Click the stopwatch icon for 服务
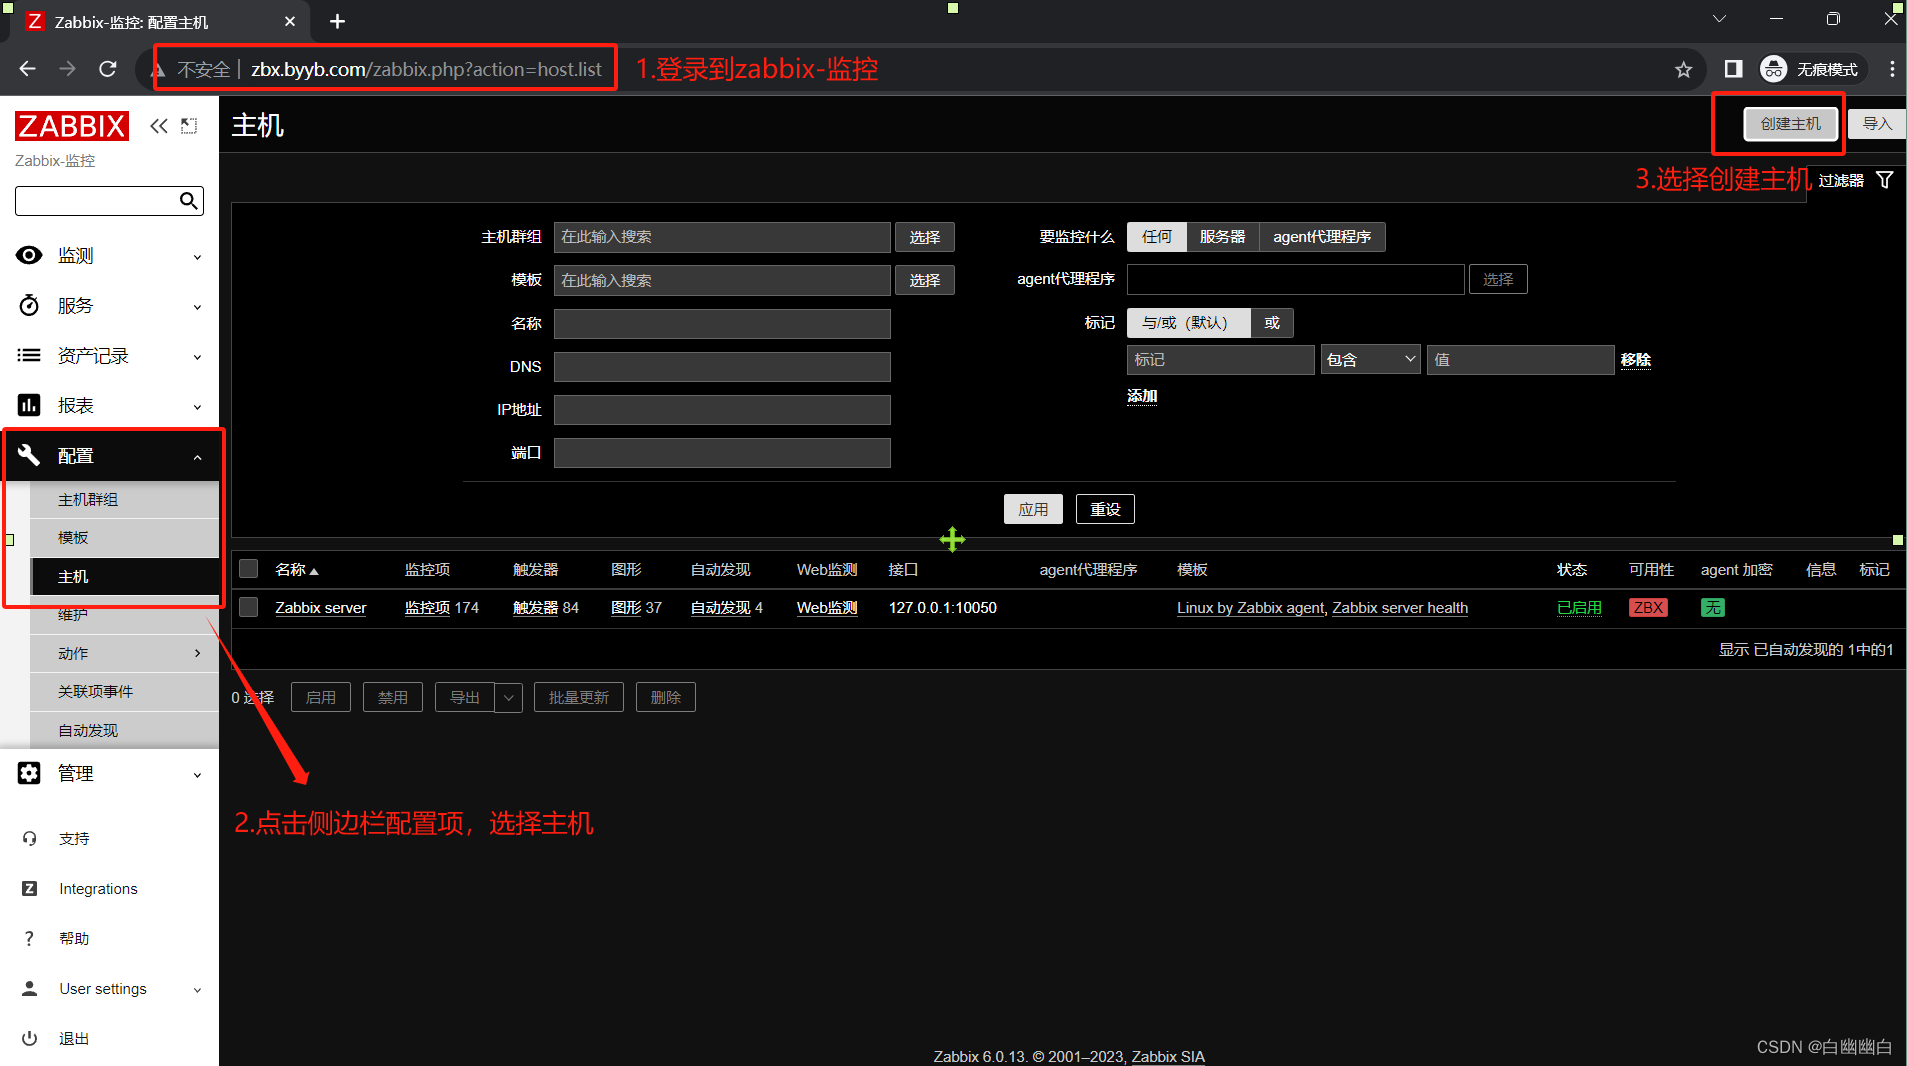 [29, 305]
